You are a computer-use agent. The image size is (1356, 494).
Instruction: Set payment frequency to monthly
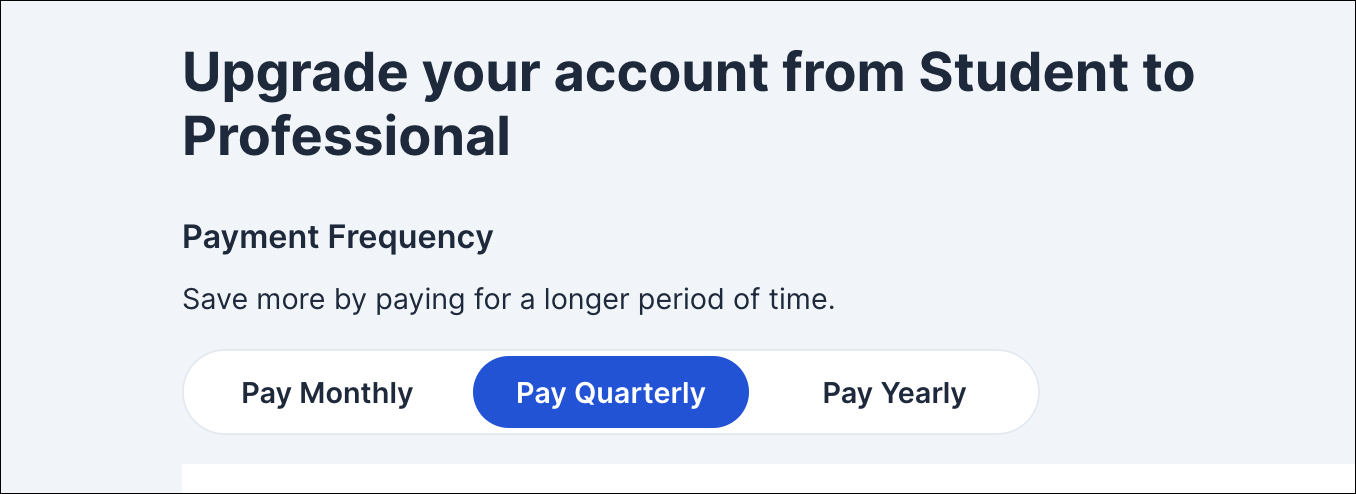pyautogui.click(x=327, y=393)
